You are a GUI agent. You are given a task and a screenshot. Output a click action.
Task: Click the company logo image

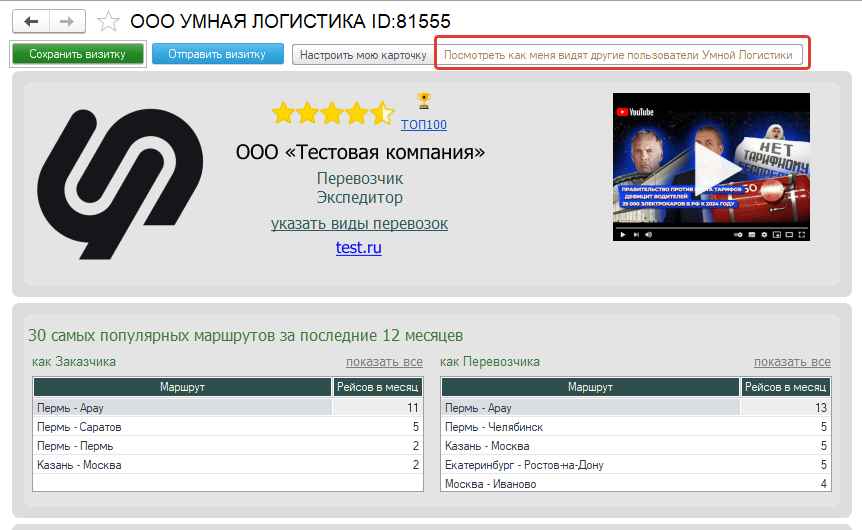(120, 184)
